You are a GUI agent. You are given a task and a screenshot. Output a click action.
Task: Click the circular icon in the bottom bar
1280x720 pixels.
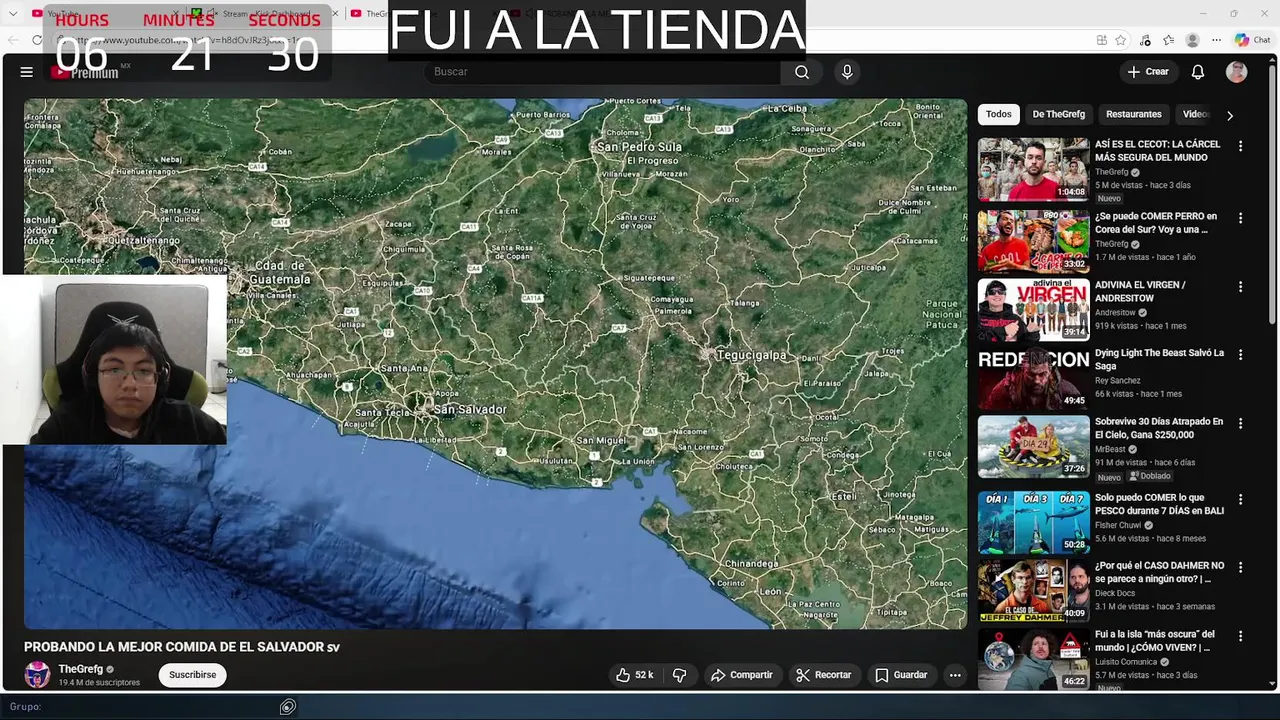coord(288,707)
